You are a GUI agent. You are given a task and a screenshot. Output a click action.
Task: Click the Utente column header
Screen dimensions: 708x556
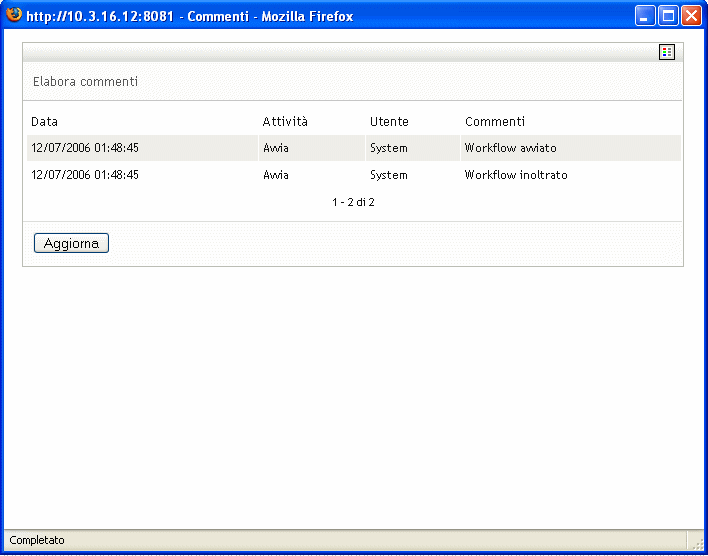389,121
